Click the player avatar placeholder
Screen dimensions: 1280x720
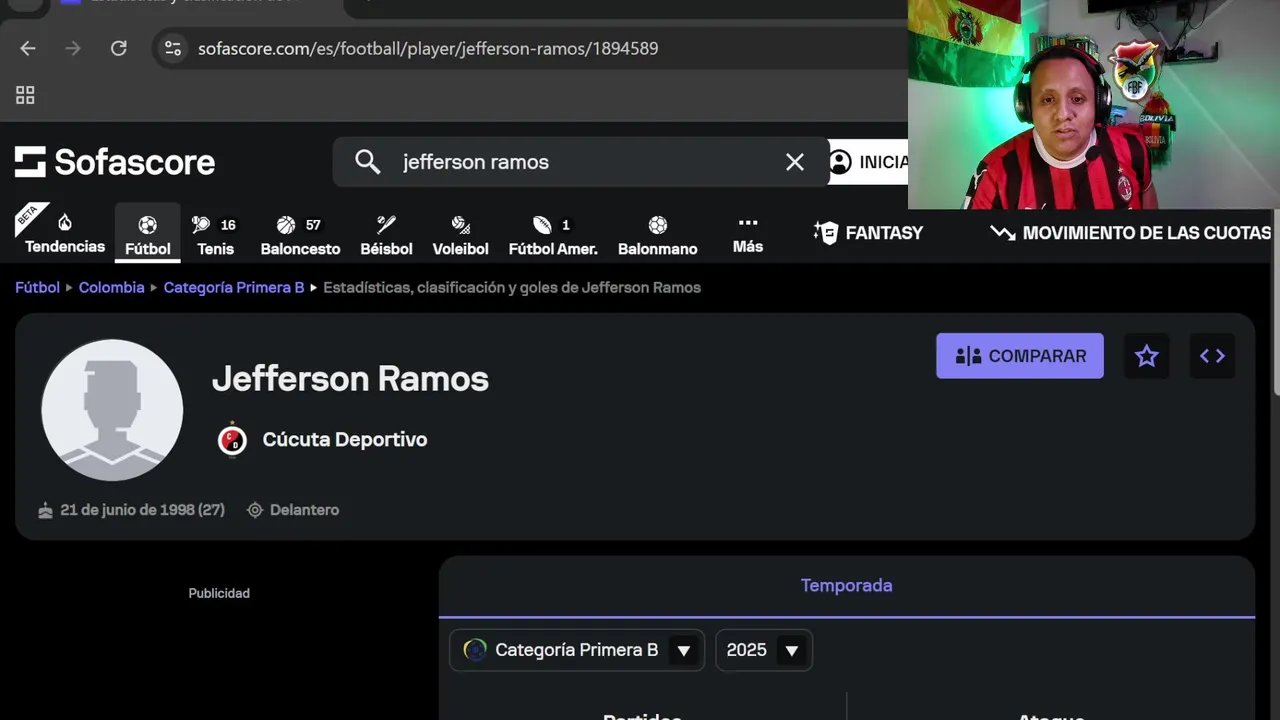[x=112, y=410]
